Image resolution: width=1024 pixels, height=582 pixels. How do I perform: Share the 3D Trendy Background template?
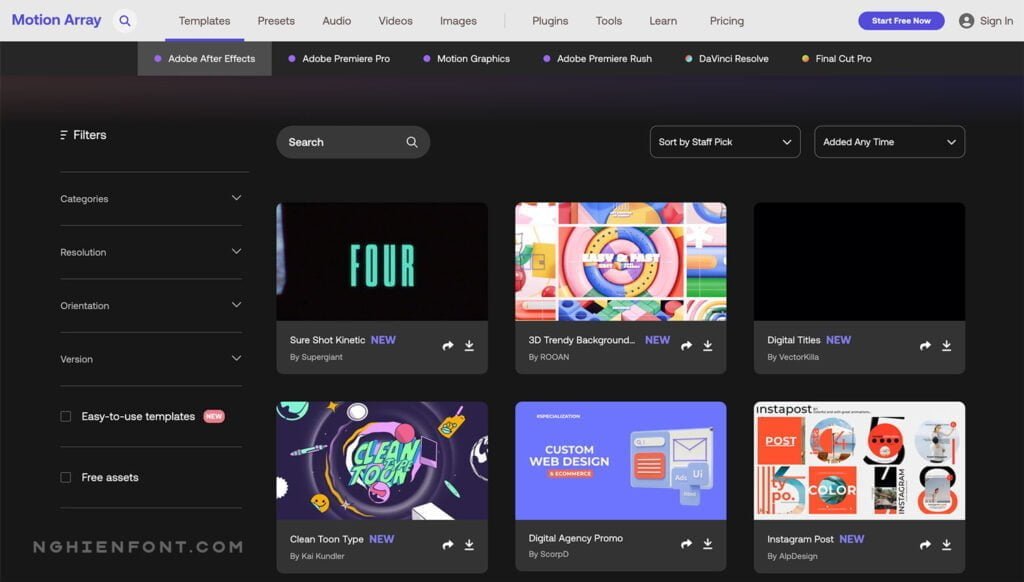686,346
